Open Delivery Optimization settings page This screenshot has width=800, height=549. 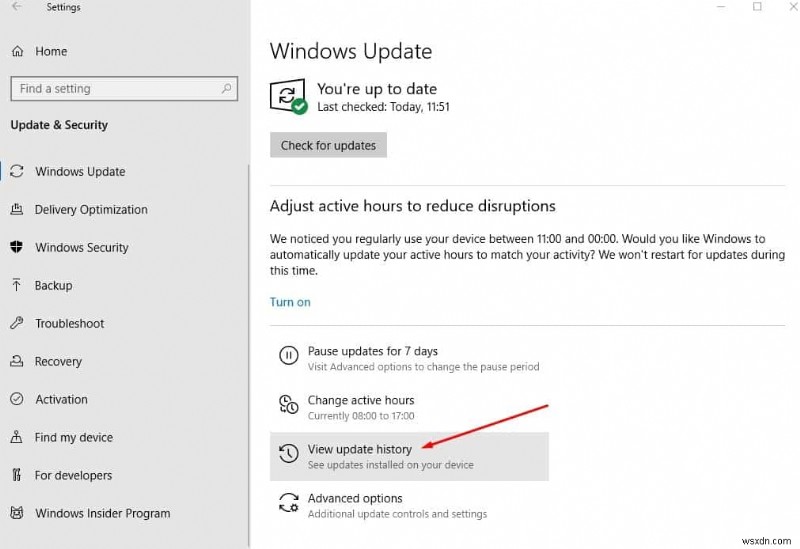[x=91, y=209]
